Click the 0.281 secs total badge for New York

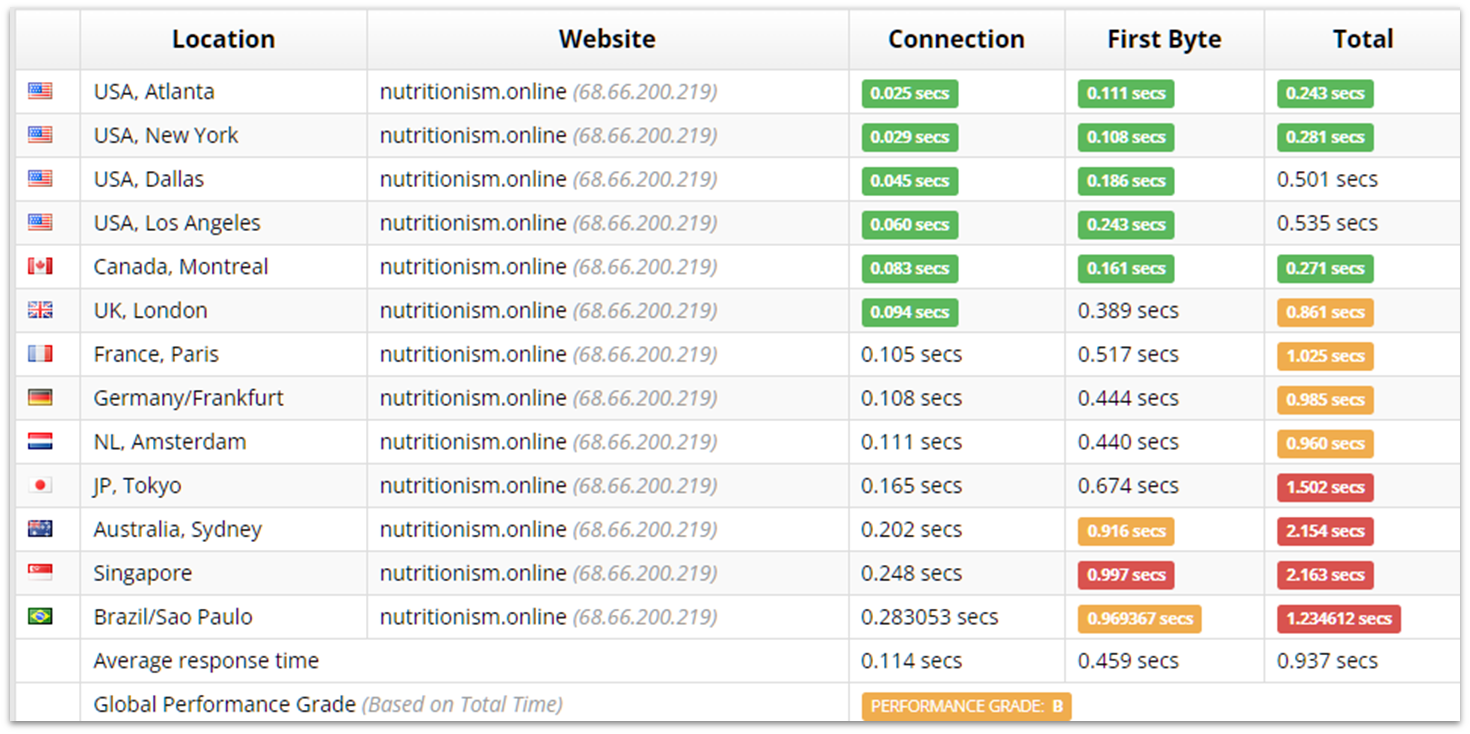(x=1325, y=137)
